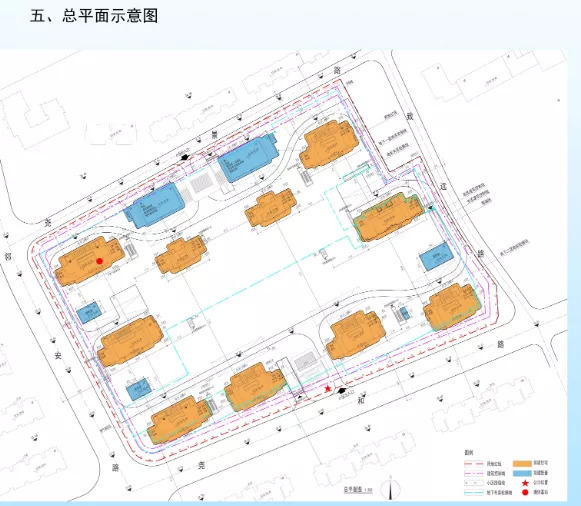The width and height of the screenshot is (581, 506).
Task: Click the scale label beside the north arrow
Action: coord(358,489)
